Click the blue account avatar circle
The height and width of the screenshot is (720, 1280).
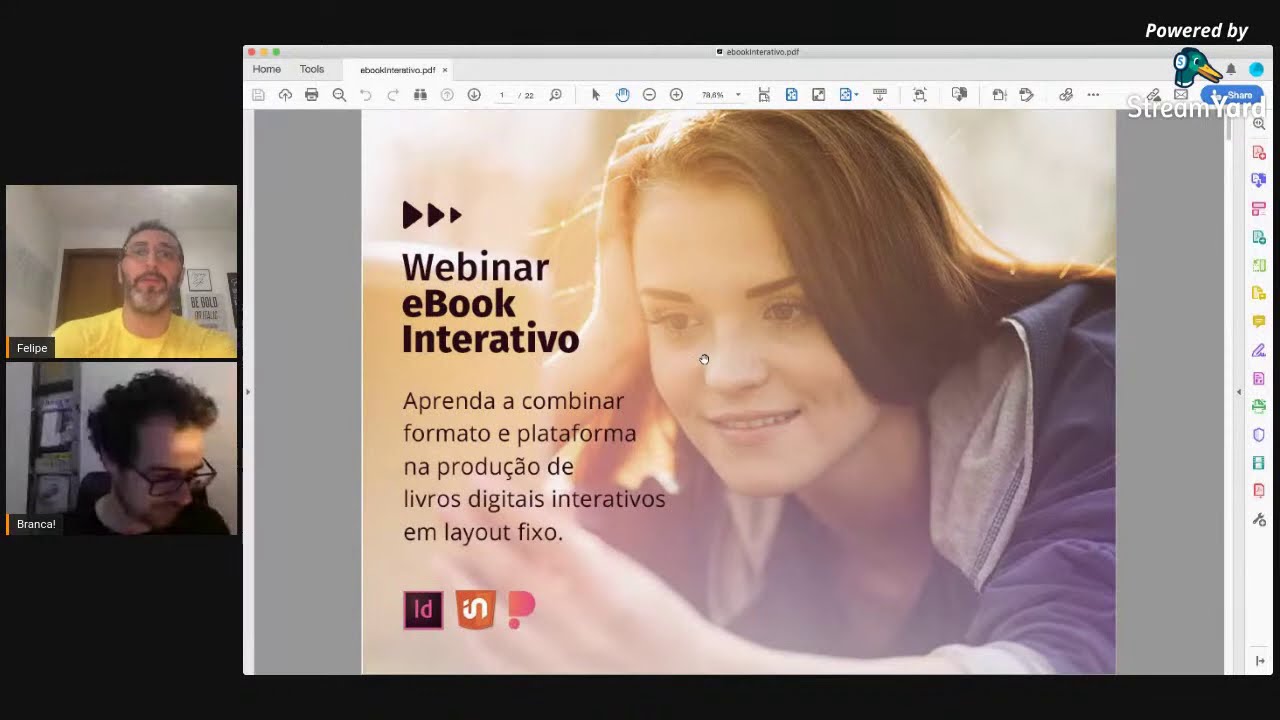point(1257,69)
